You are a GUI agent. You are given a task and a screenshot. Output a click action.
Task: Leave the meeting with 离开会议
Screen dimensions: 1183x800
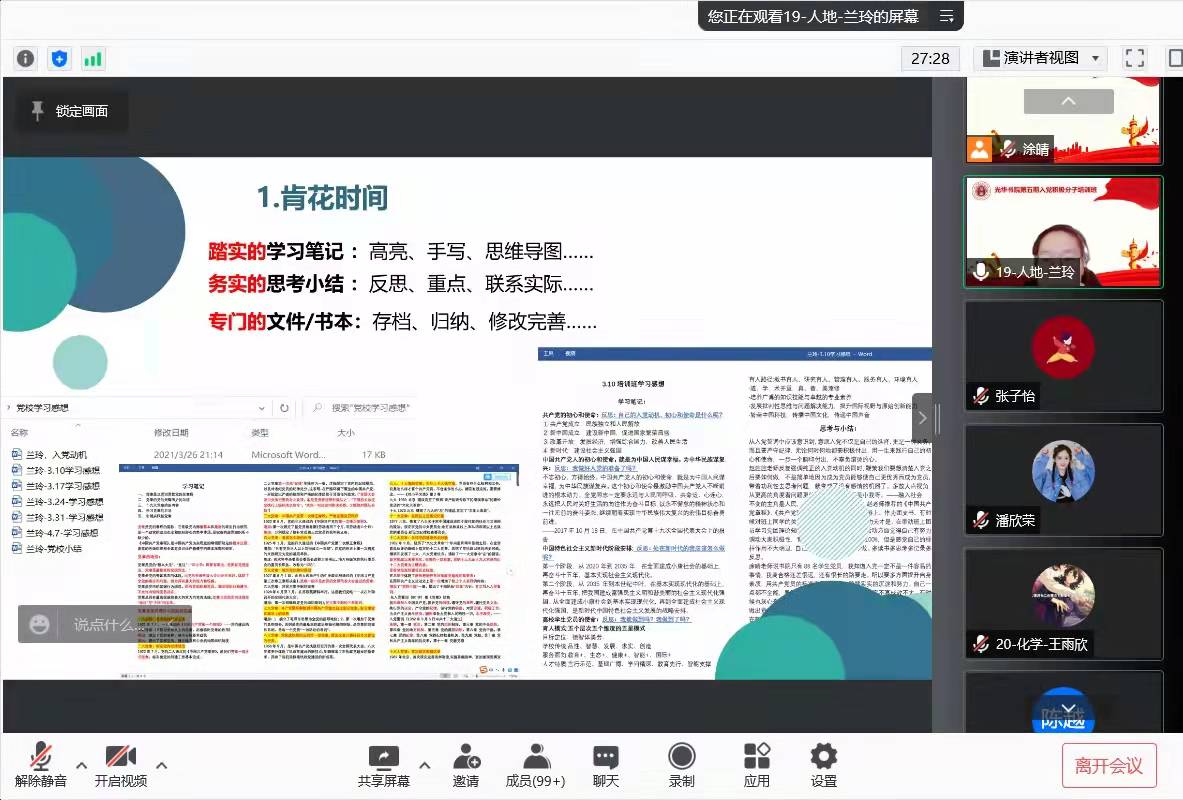[x=1108, y=766]
